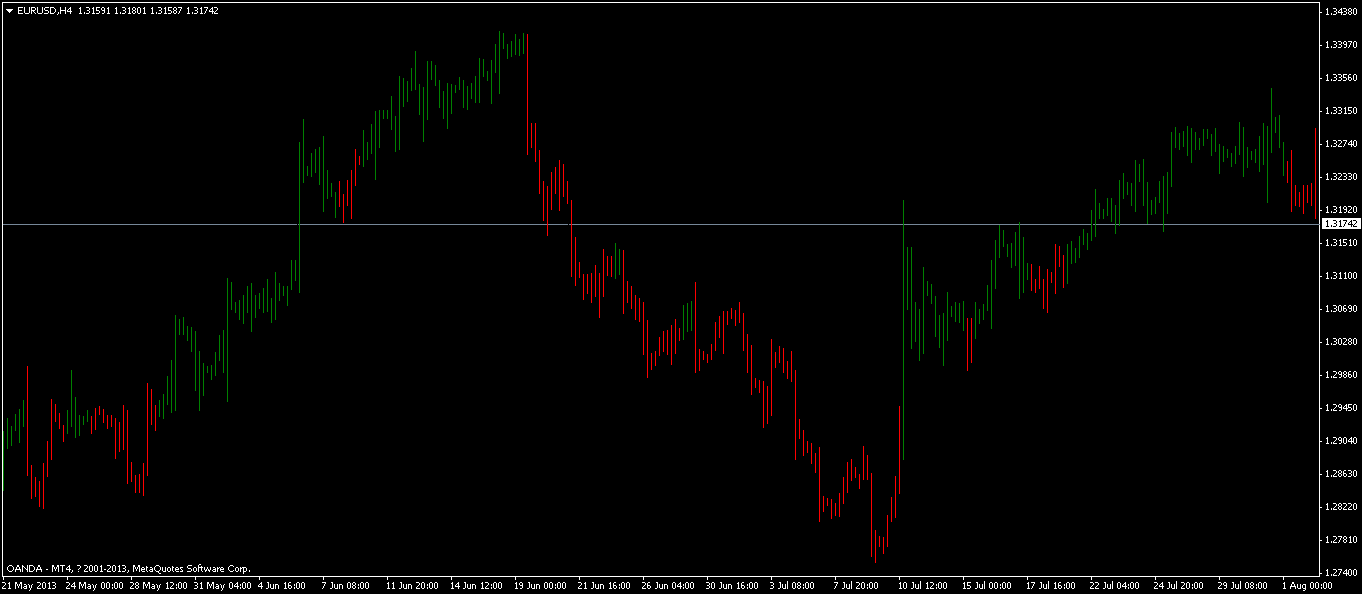Click the 1.33150 price scale label
1362x594 pixels.
click(x=1340, y=110)
